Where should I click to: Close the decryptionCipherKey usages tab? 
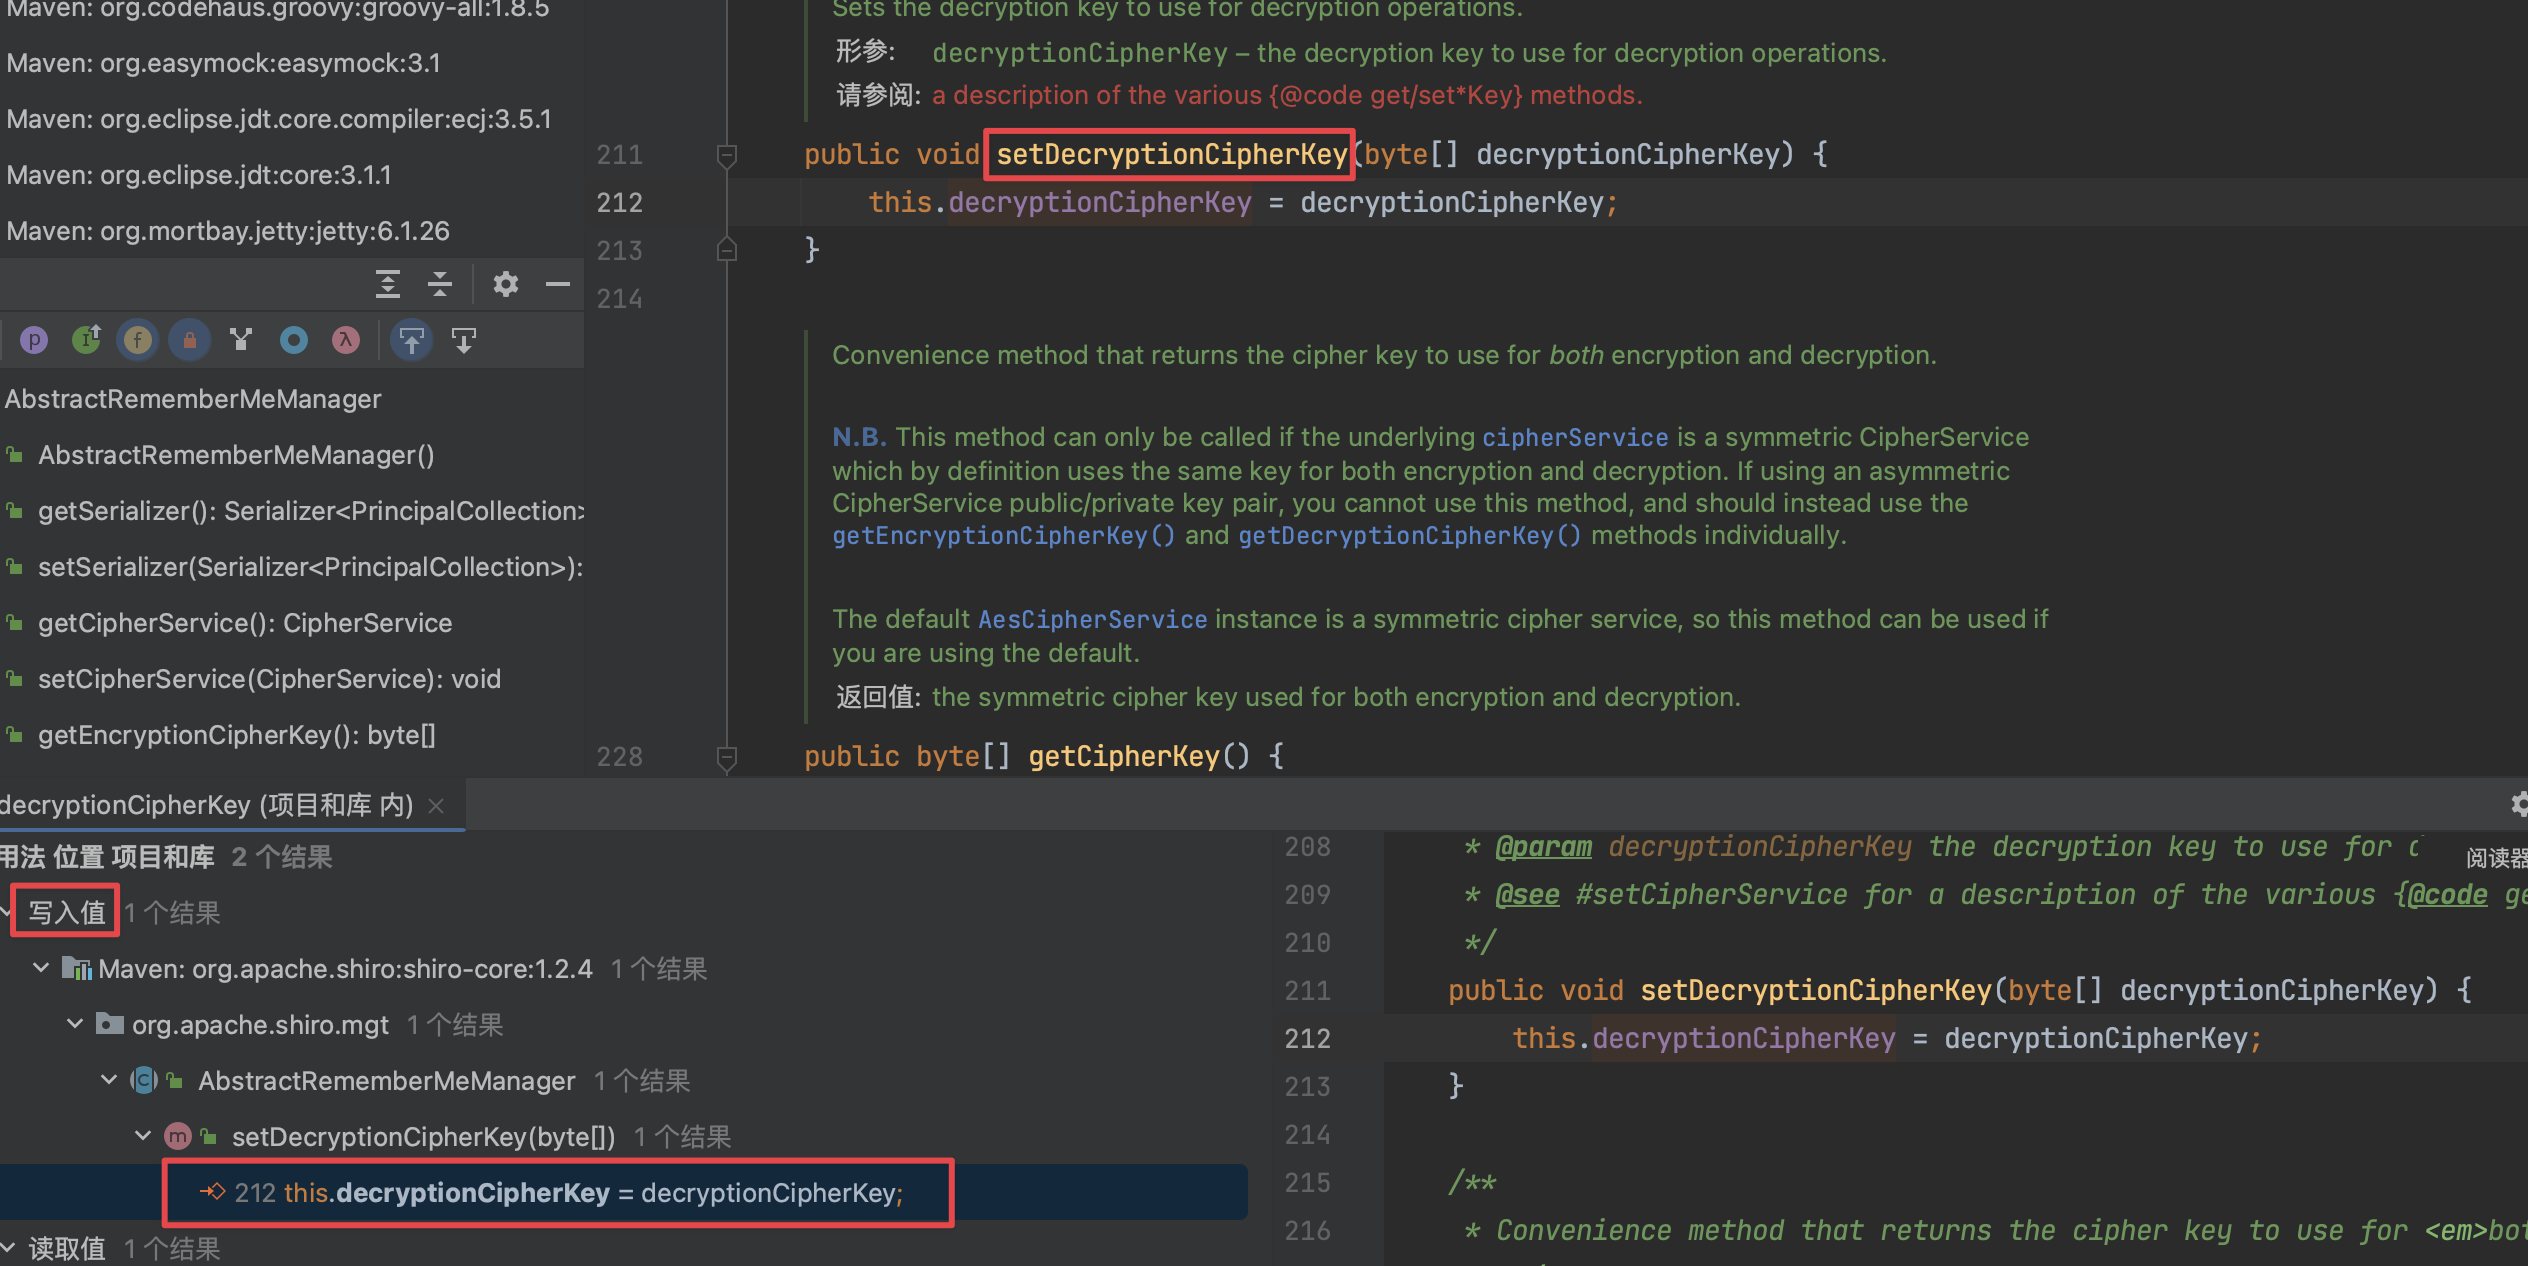(436, 806)
